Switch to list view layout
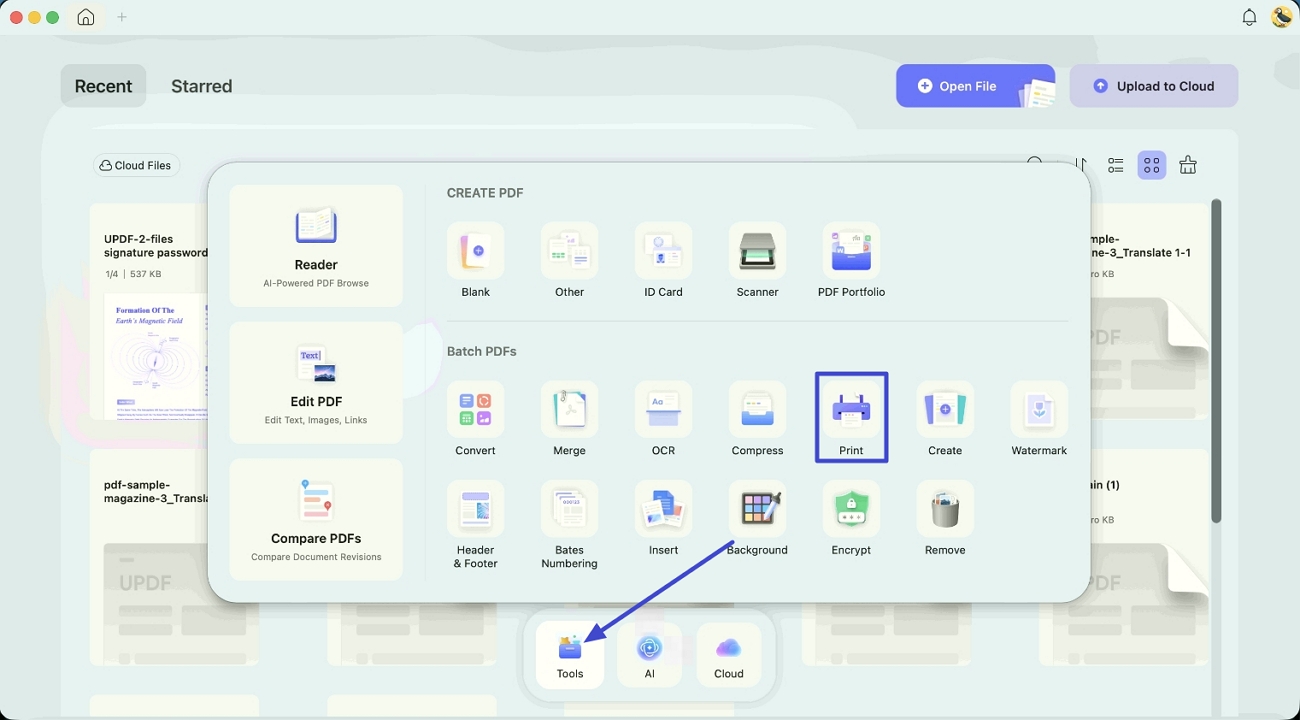 tap(1116, 165)
